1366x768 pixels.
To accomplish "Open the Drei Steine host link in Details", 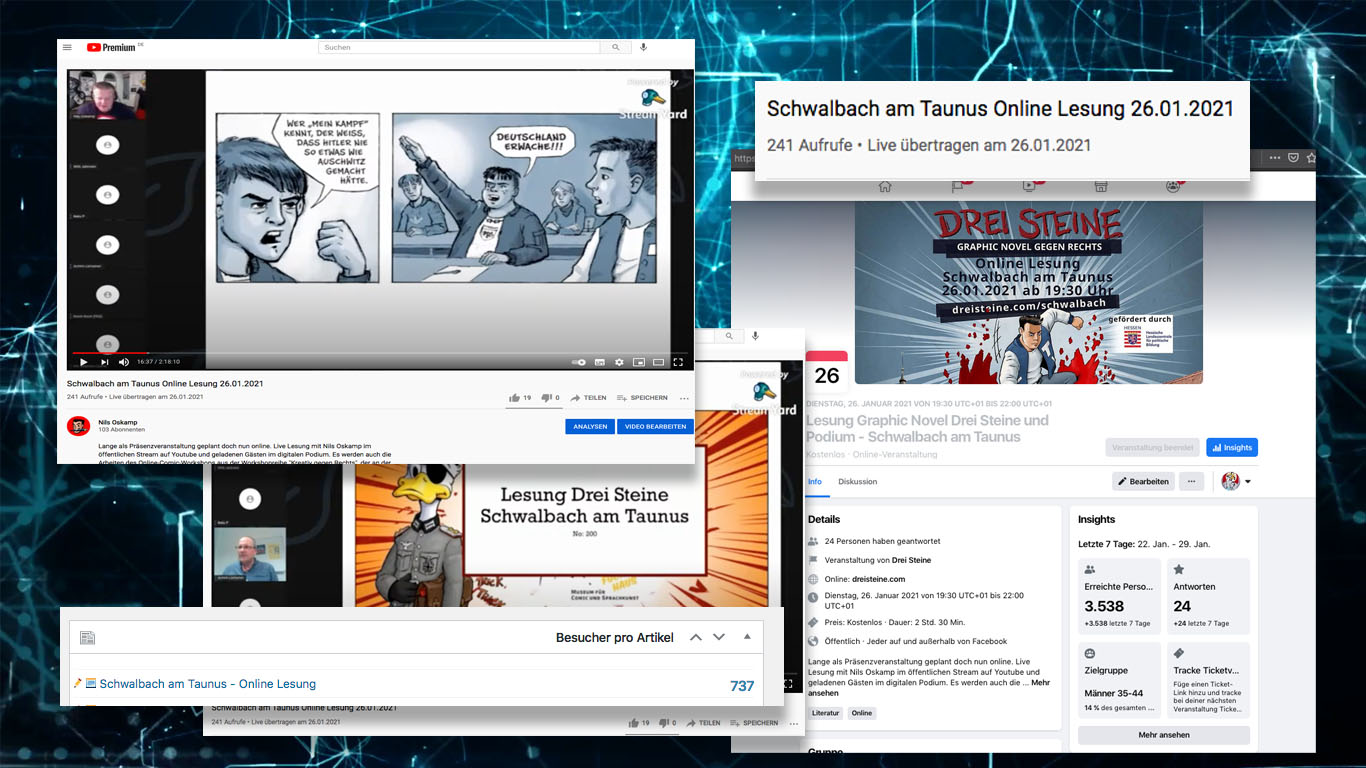I will pyautogui.click(x=911, y=560).
